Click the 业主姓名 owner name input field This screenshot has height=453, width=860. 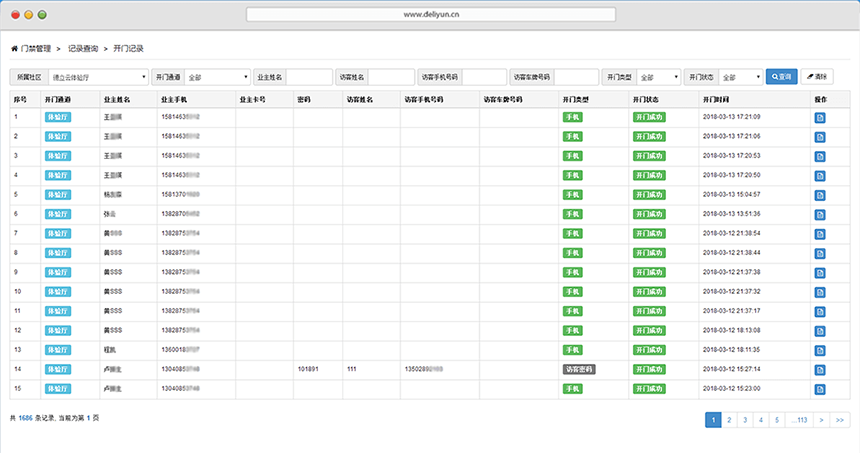point(309,77)
